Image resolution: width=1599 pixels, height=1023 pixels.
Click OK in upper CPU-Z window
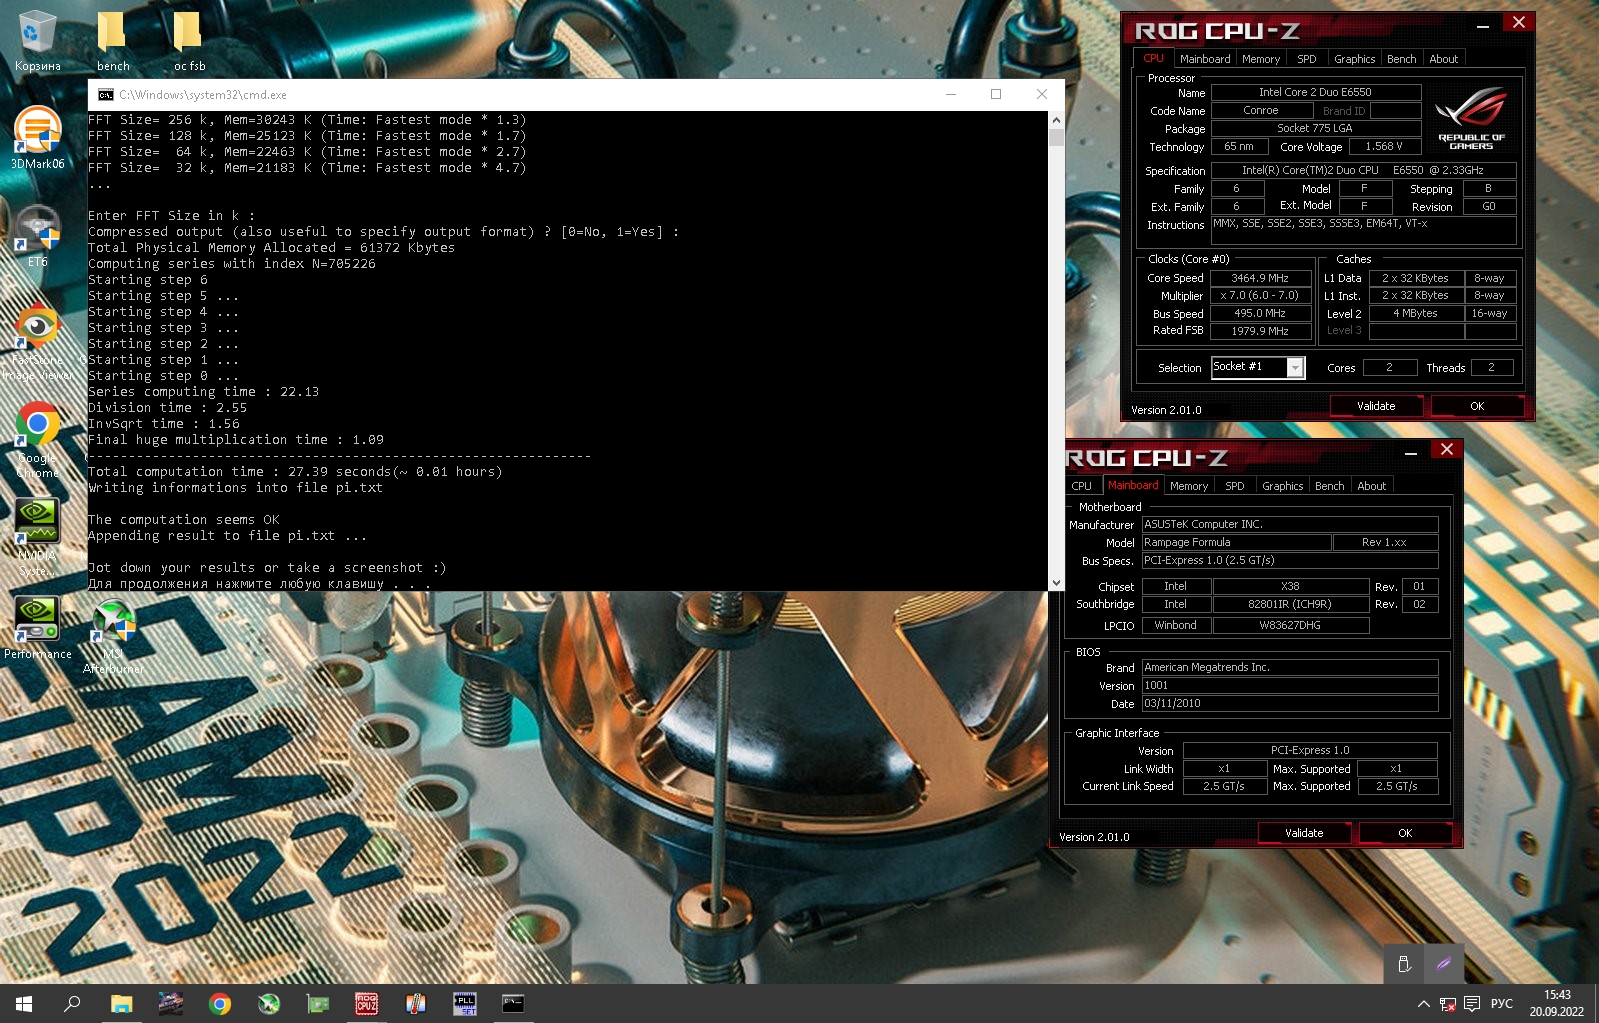pos(1477,406)
